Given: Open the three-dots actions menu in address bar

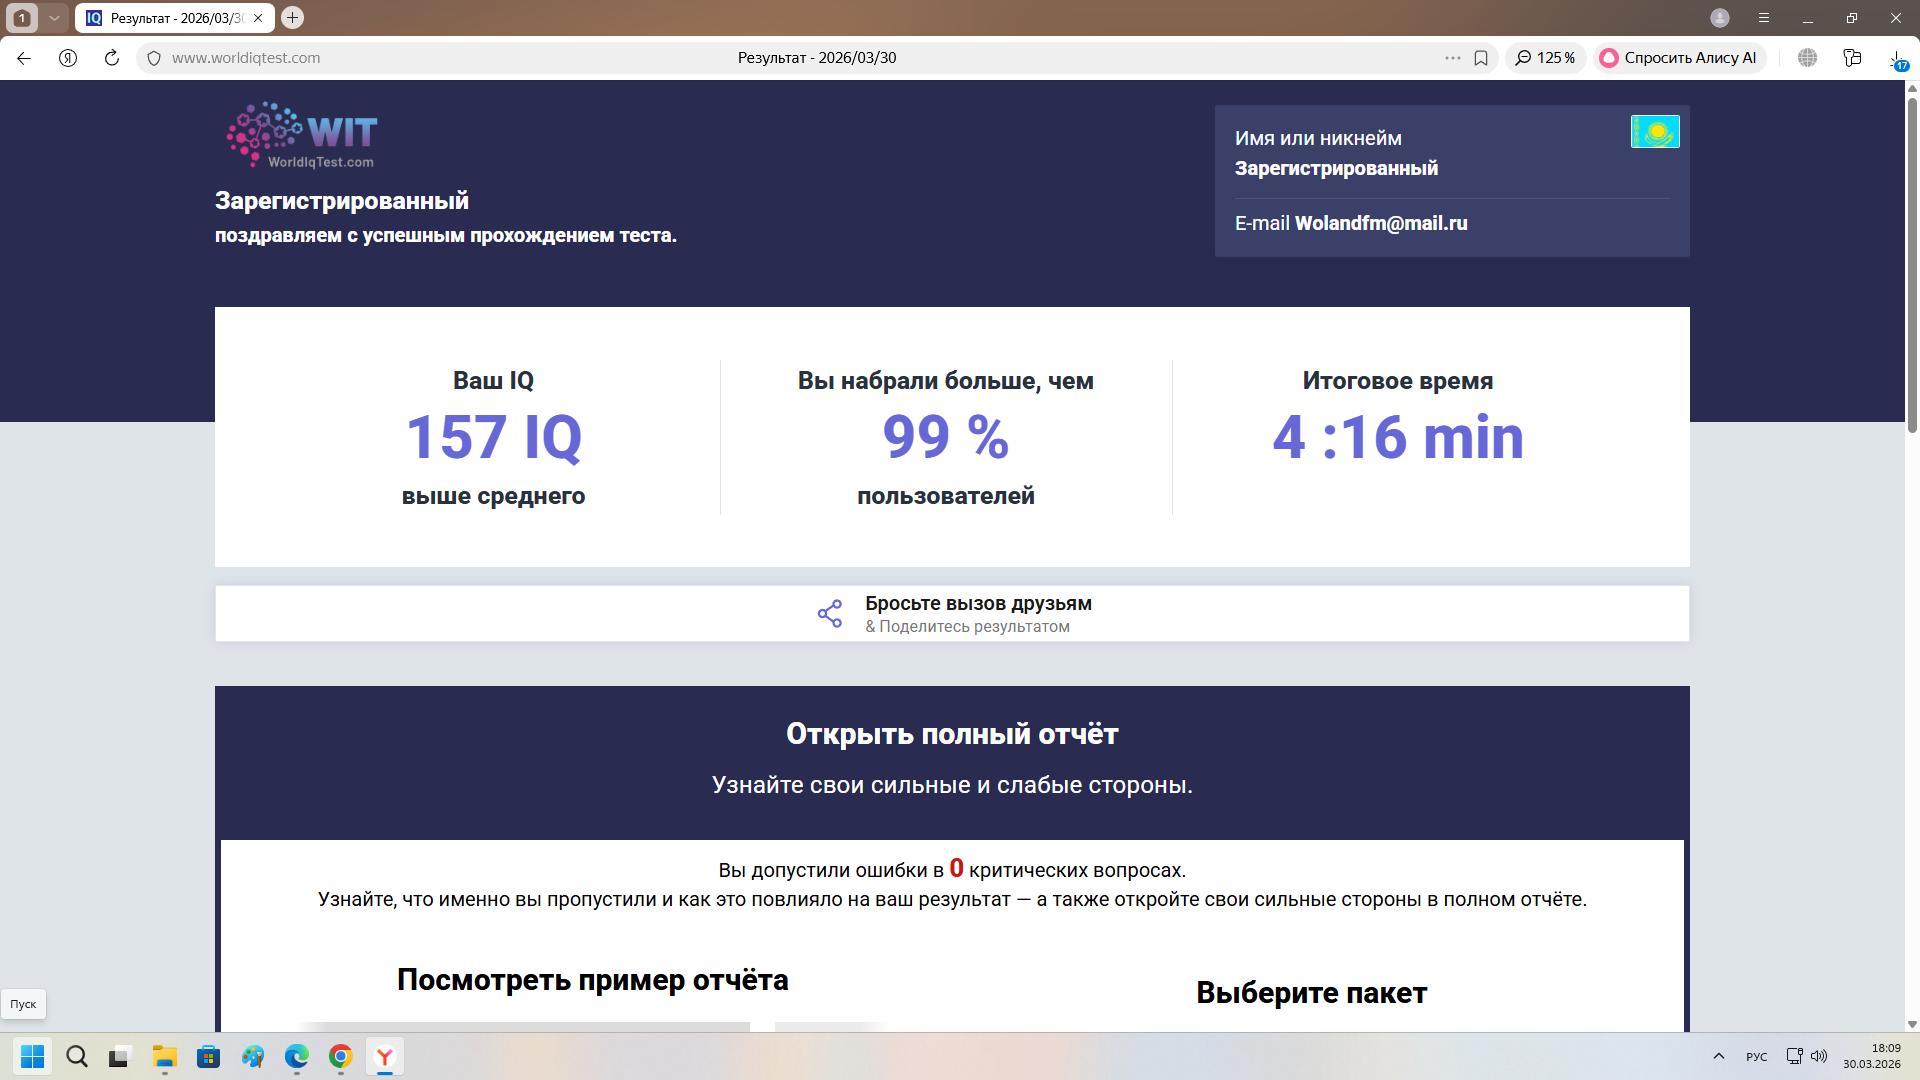Looking at the screenshot, I should 1452,57.
